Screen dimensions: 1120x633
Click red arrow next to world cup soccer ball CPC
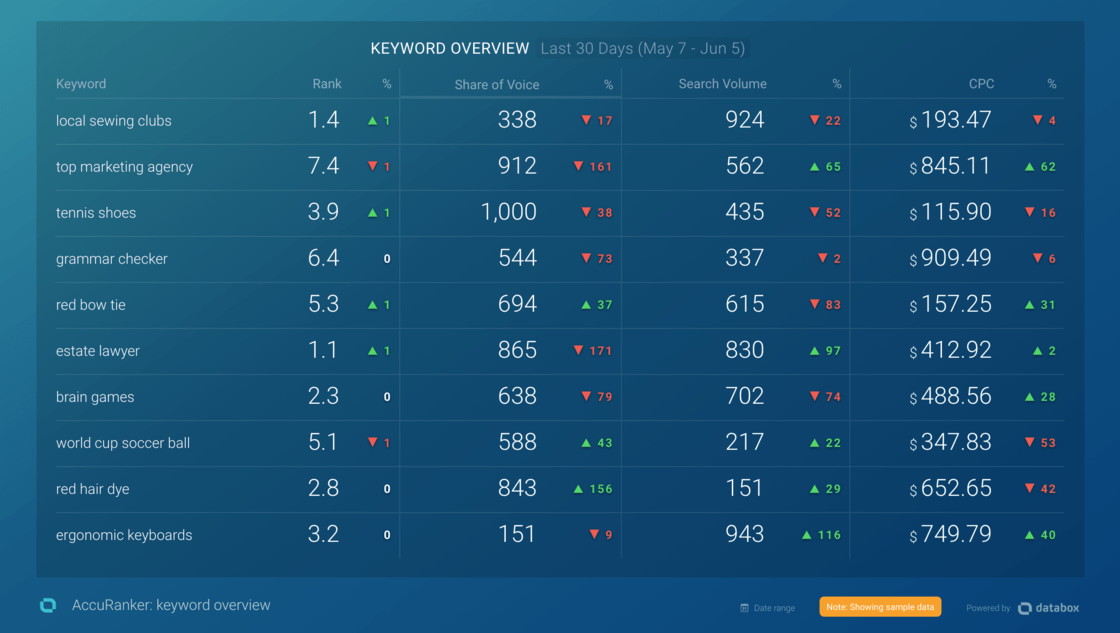[1030, 443]
